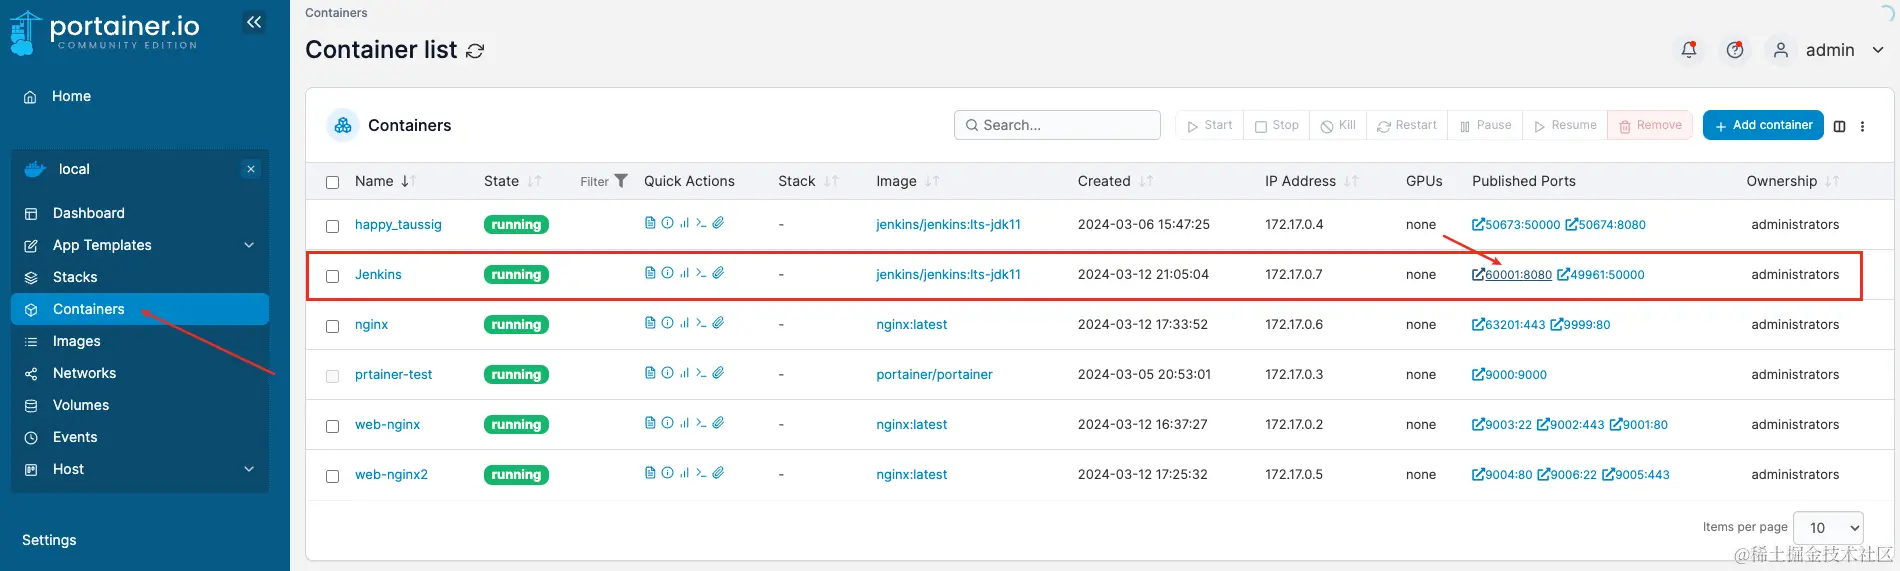
Task: Go to Images in the sidebar
Action: tap(77, 341)
